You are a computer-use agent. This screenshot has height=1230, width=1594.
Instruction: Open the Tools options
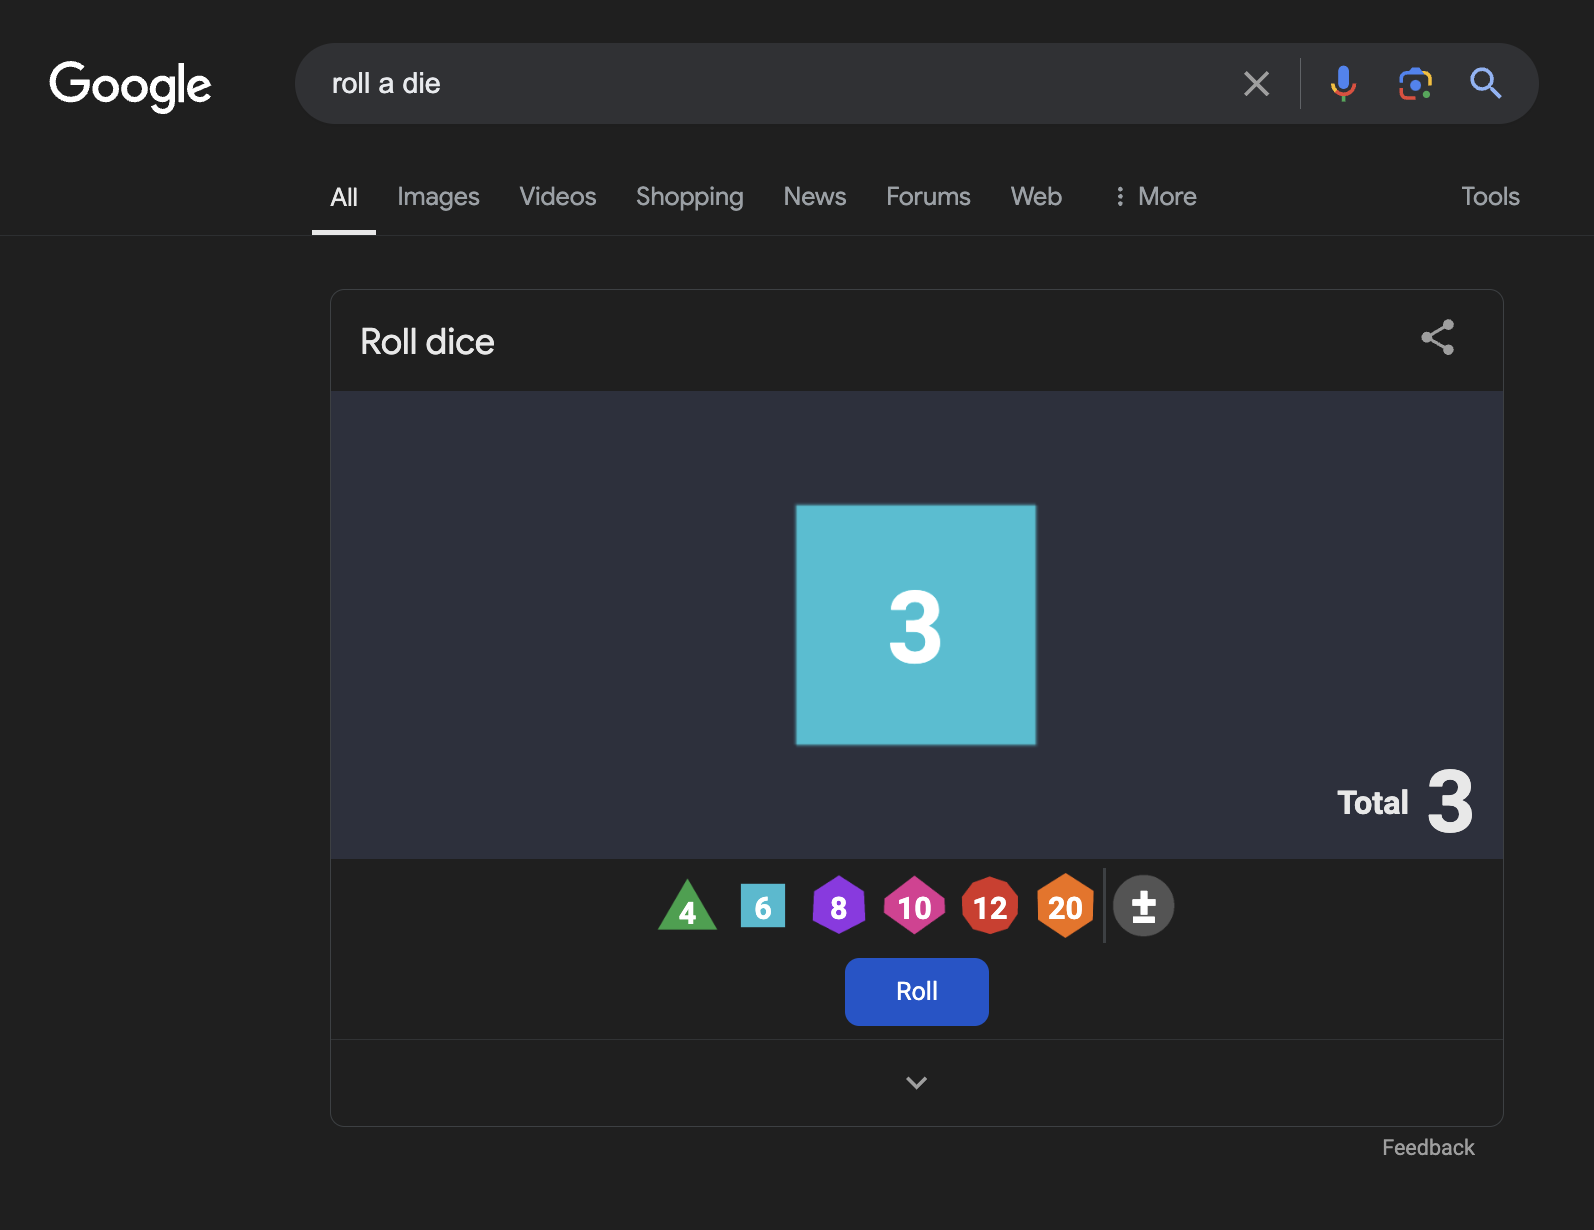coord(1490,197)
